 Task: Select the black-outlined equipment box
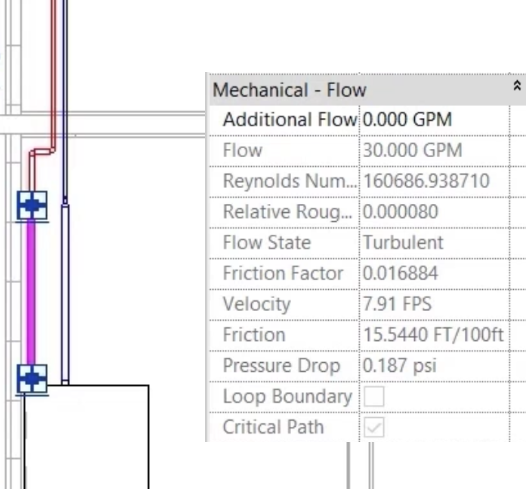tap(87, 437)
